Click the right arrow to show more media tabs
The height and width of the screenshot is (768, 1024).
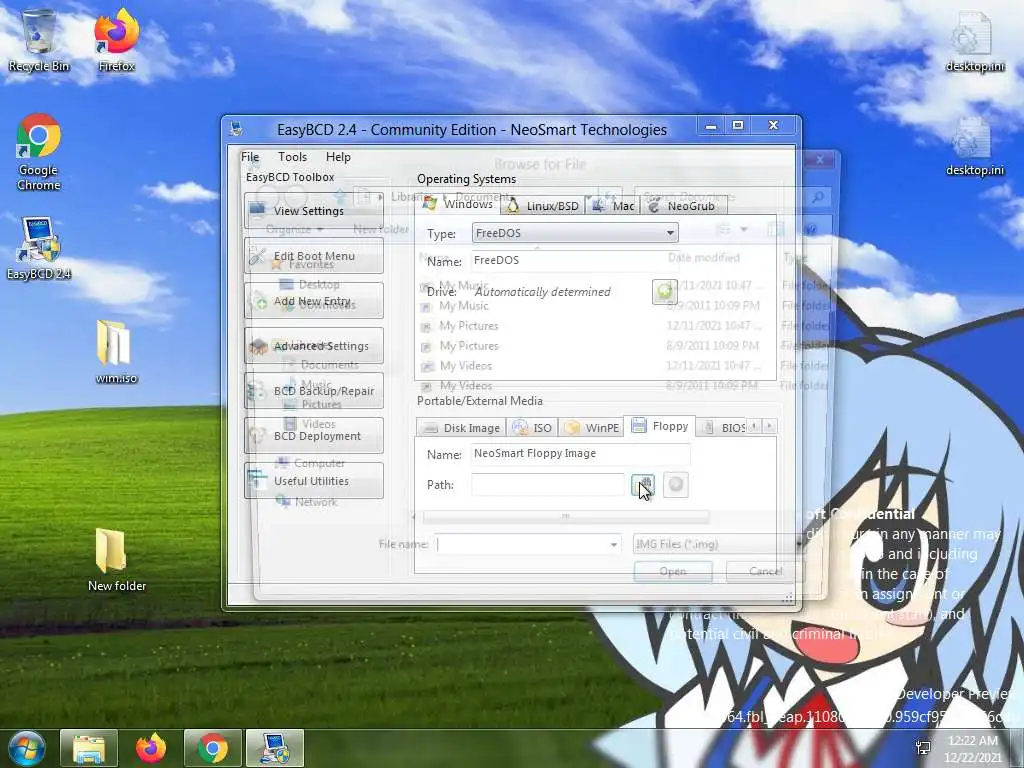[x=770, y=426]
